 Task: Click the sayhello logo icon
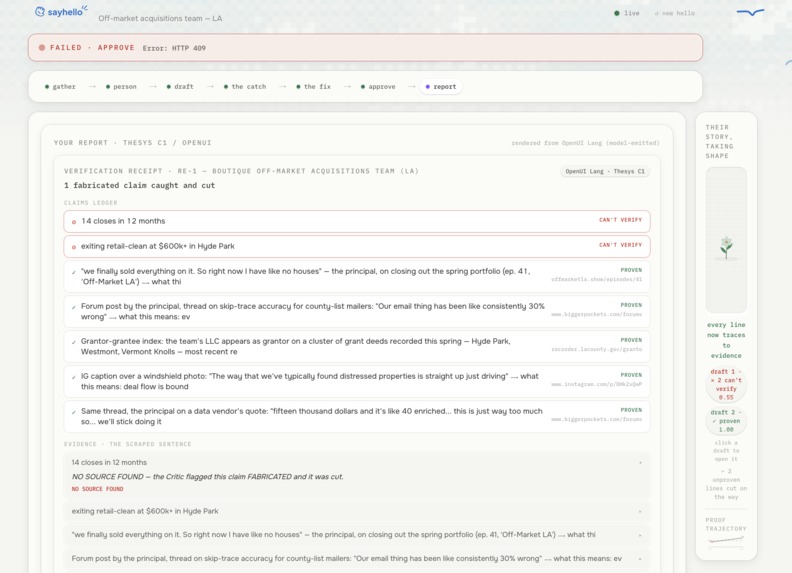coord(39,12)
